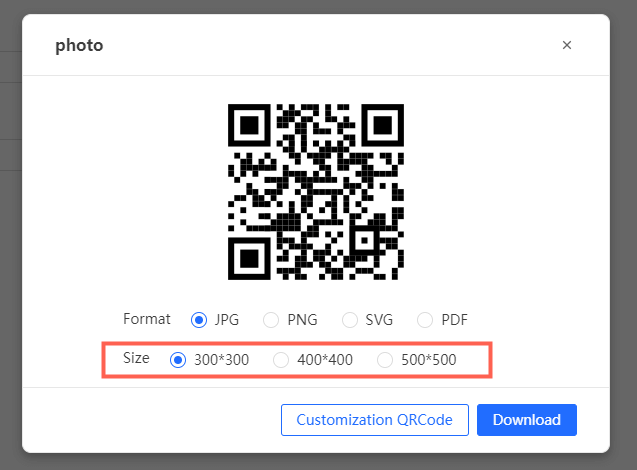Click the 'Format' row label
The height and width of the screenshot is (470, 637).
coord(147,319)
